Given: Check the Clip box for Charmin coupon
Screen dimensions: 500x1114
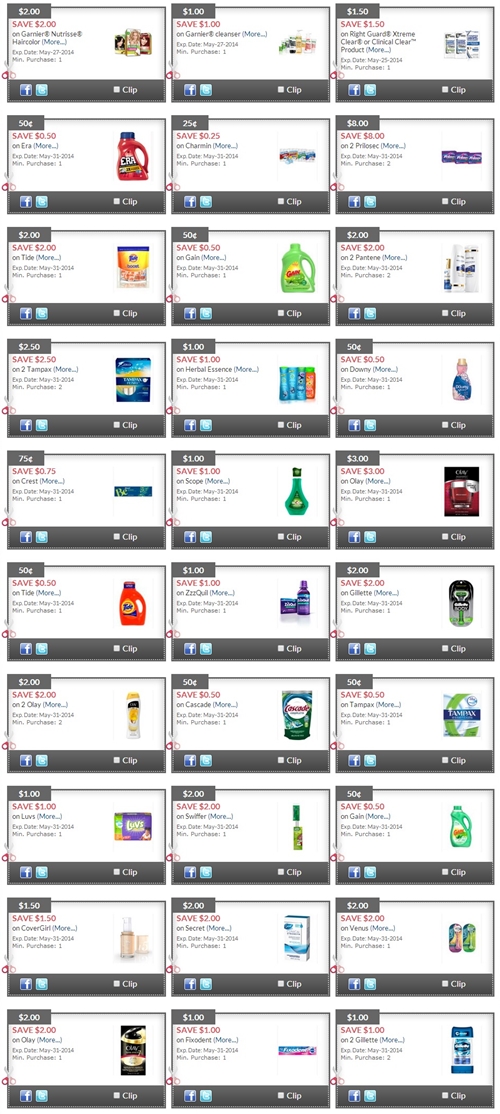Looking at the screenshot, I should click(281, 201).
